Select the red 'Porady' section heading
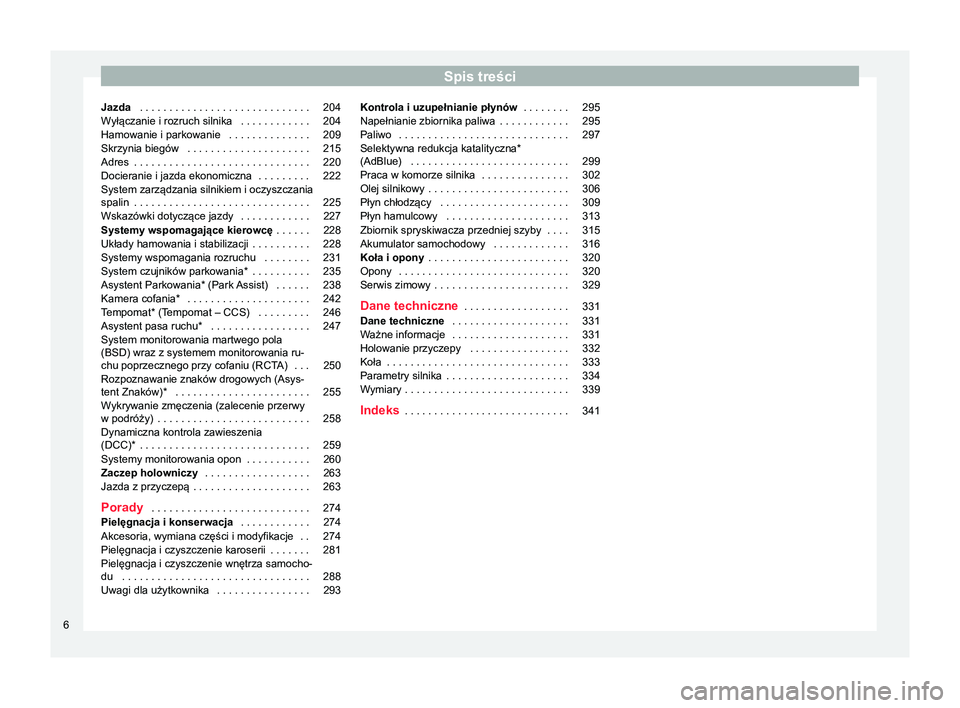960x708 pixels. [122, 507]
